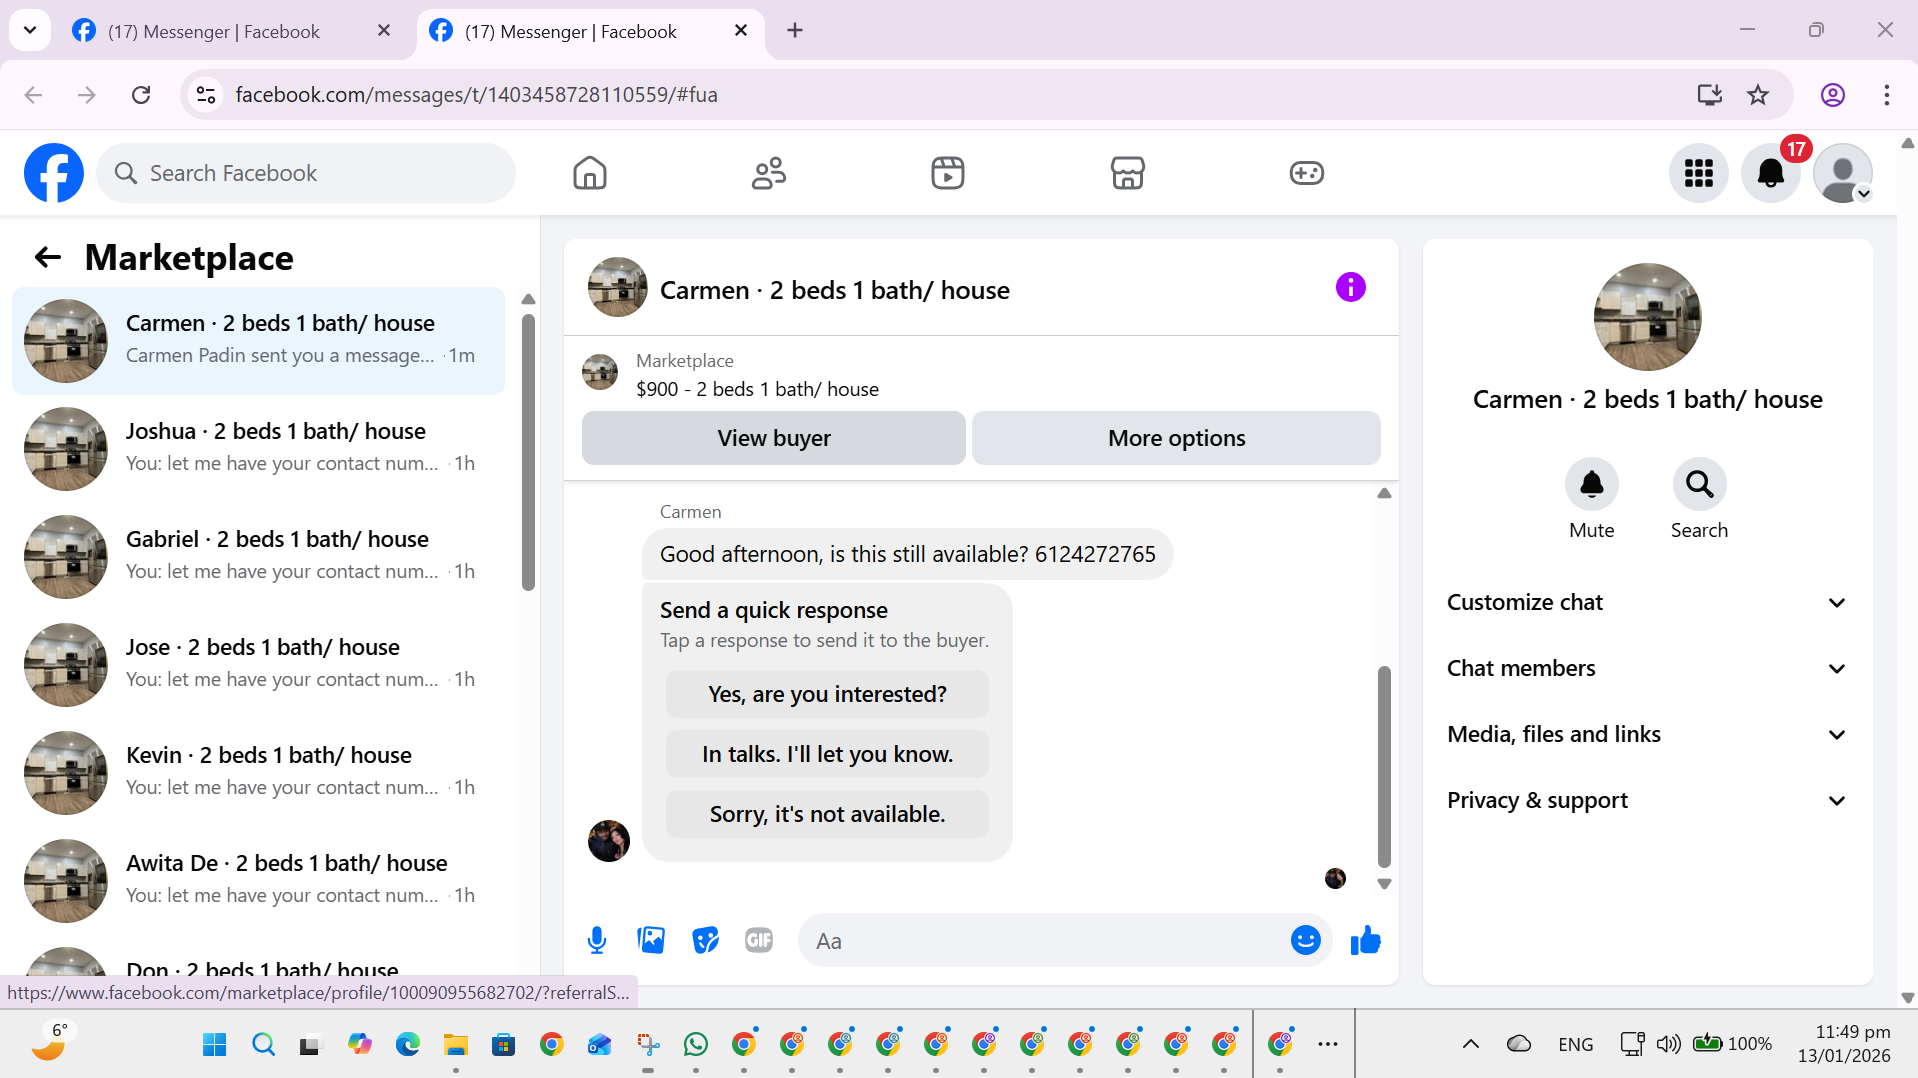The height and width of the screenshot is (1078, 1918).
Task: Open the Facebook menu grid icon
Action: coord(1698,173)
